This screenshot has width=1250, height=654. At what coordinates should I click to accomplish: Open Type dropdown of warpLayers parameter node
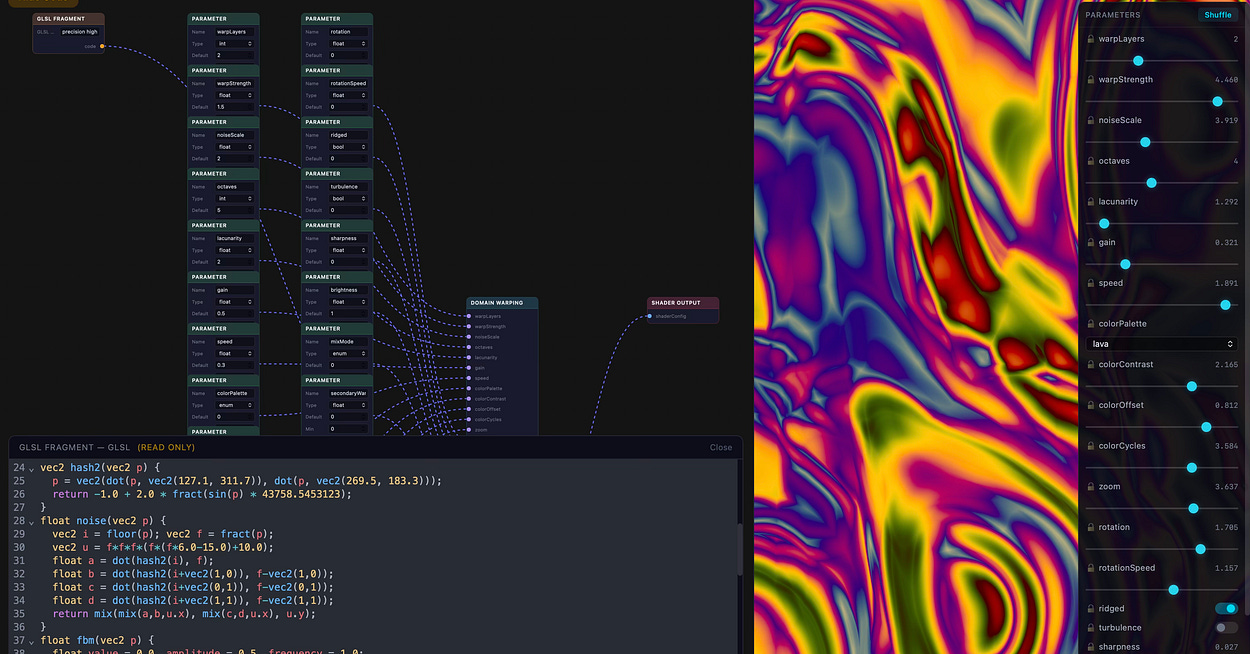235,43
